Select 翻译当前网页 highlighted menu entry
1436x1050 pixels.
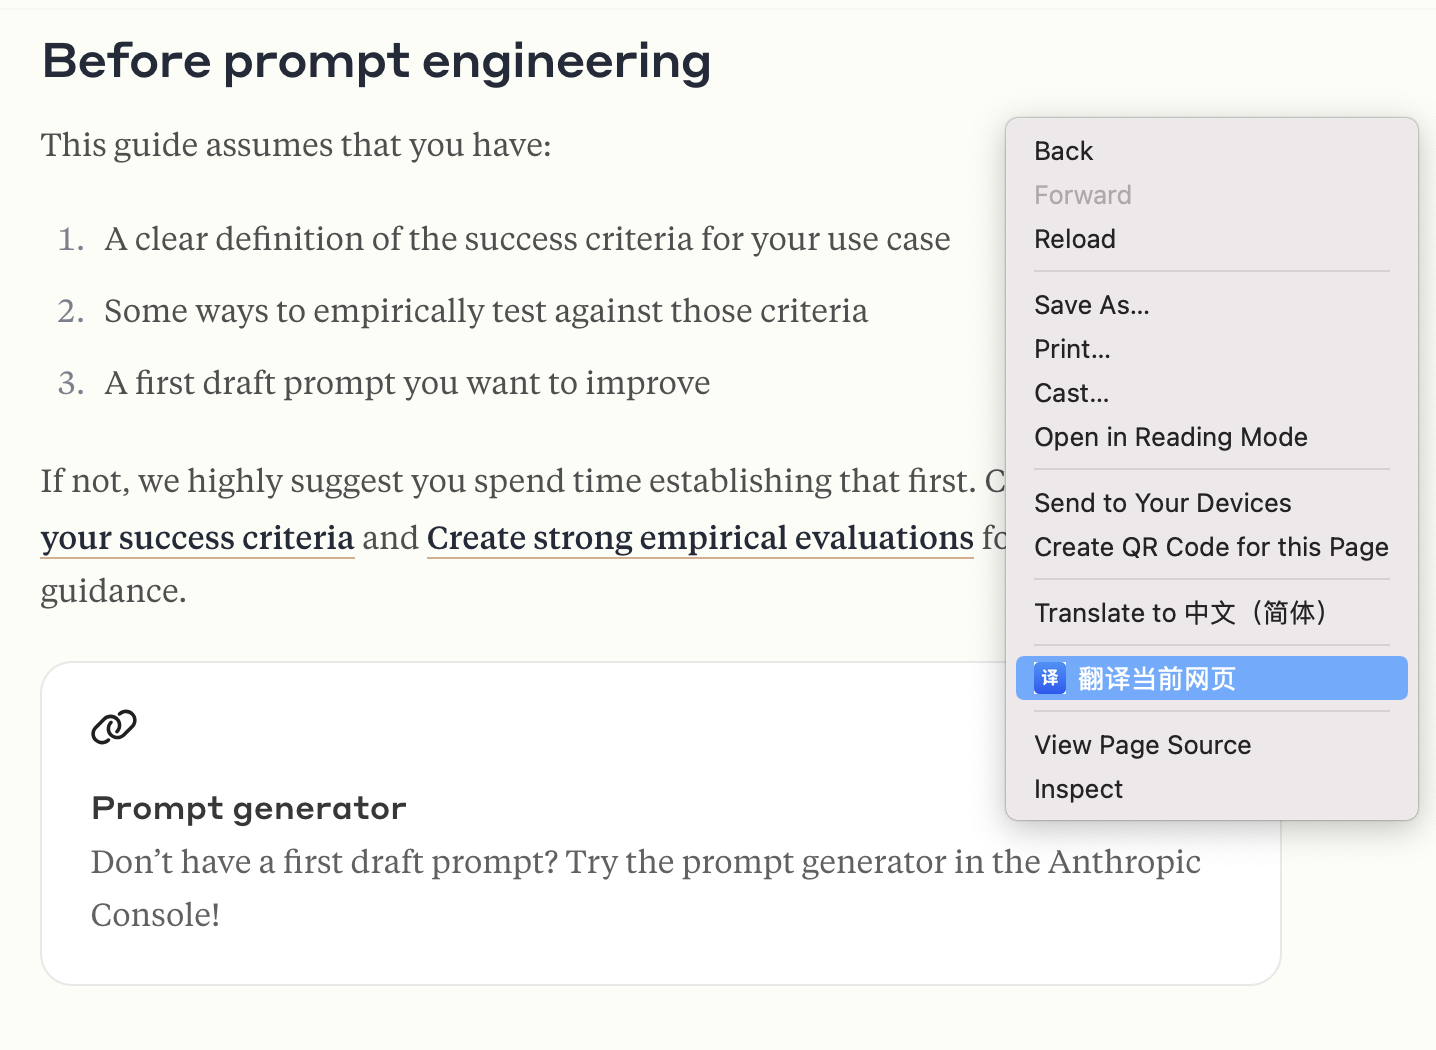point(1212,678)
